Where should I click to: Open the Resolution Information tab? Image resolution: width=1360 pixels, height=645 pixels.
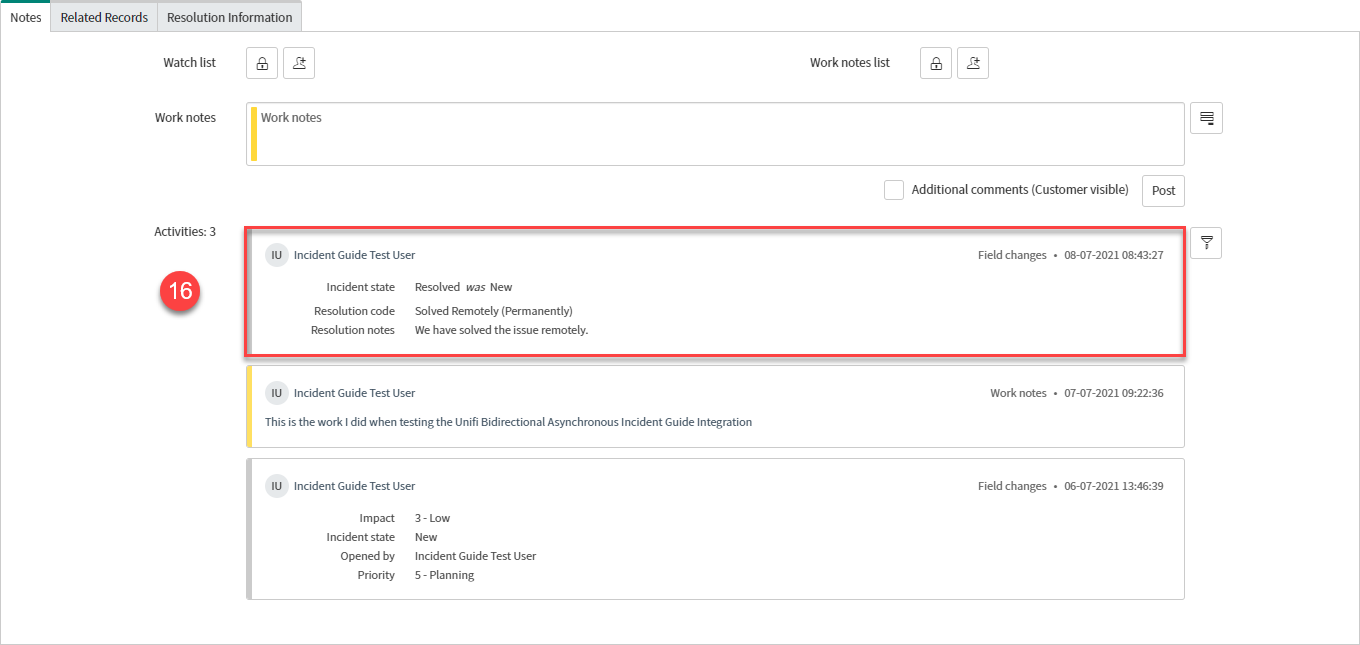coord(229,17)
